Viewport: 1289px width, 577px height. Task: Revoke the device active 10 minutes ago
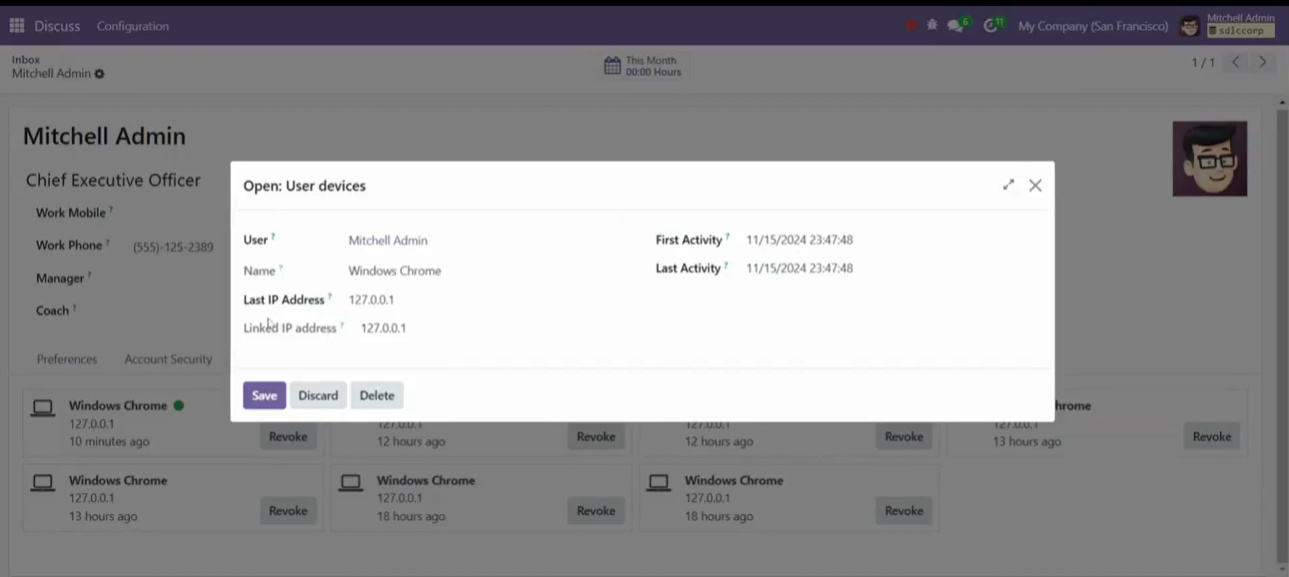point(288,436)
